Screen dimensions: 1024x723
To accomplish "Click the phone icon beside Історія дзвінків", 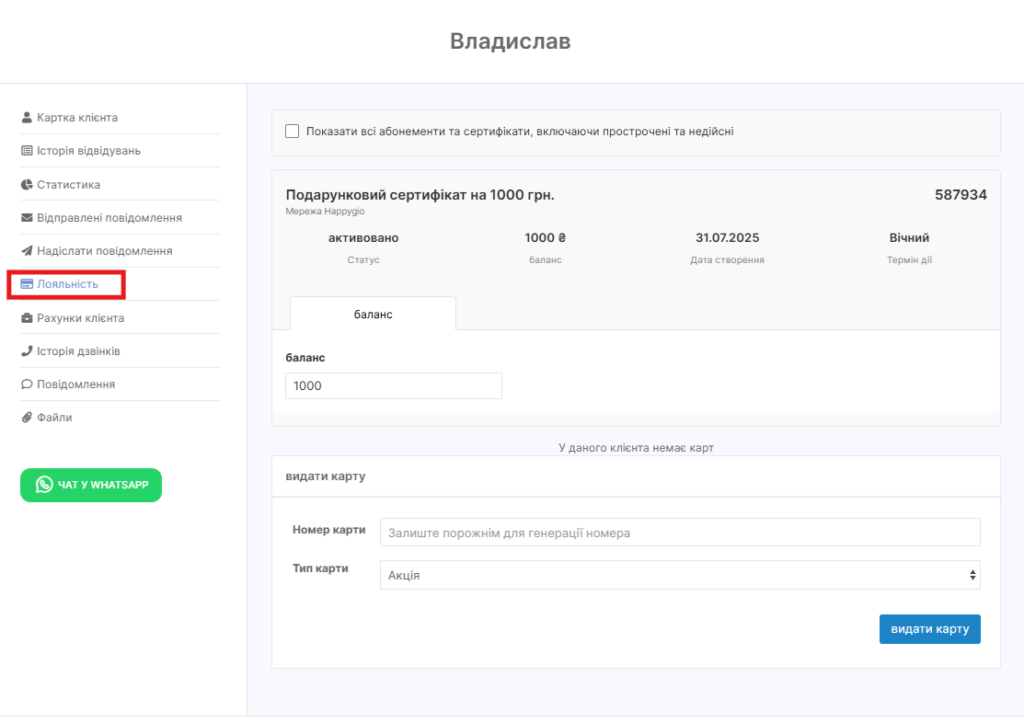I will click(x=27, y=351).
